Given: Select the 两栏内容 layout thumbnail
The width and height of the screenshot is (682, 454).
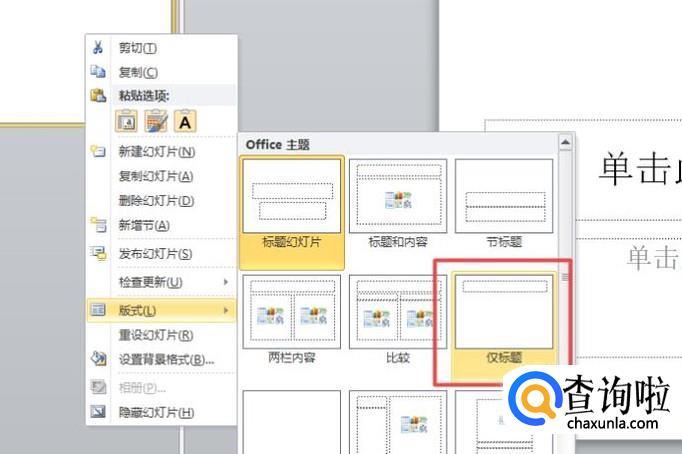Looking at the screenshot, I should coord(292,311).
